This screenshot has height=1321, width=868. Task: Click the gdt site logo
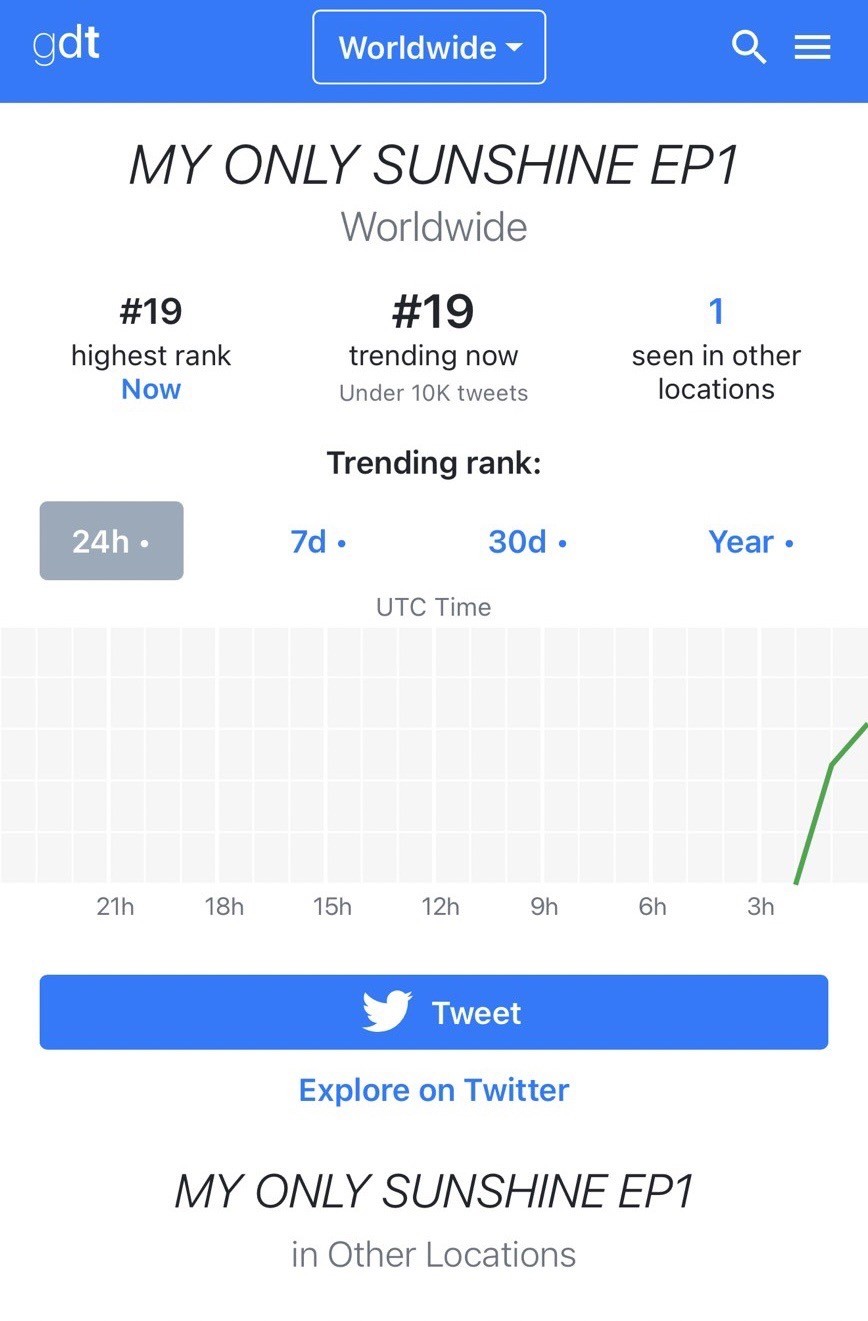66,46
